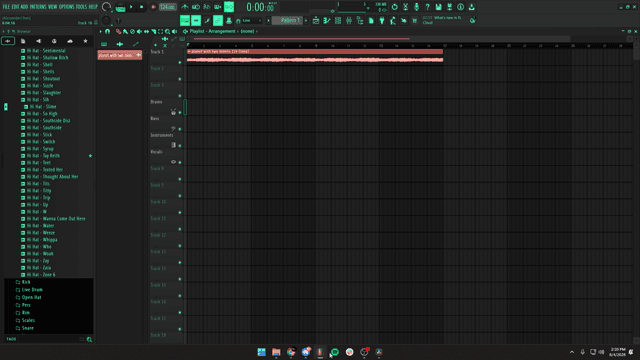The image size is (640, 360).
Task: Click the arrow after Pattern 1
Action: 306,20
